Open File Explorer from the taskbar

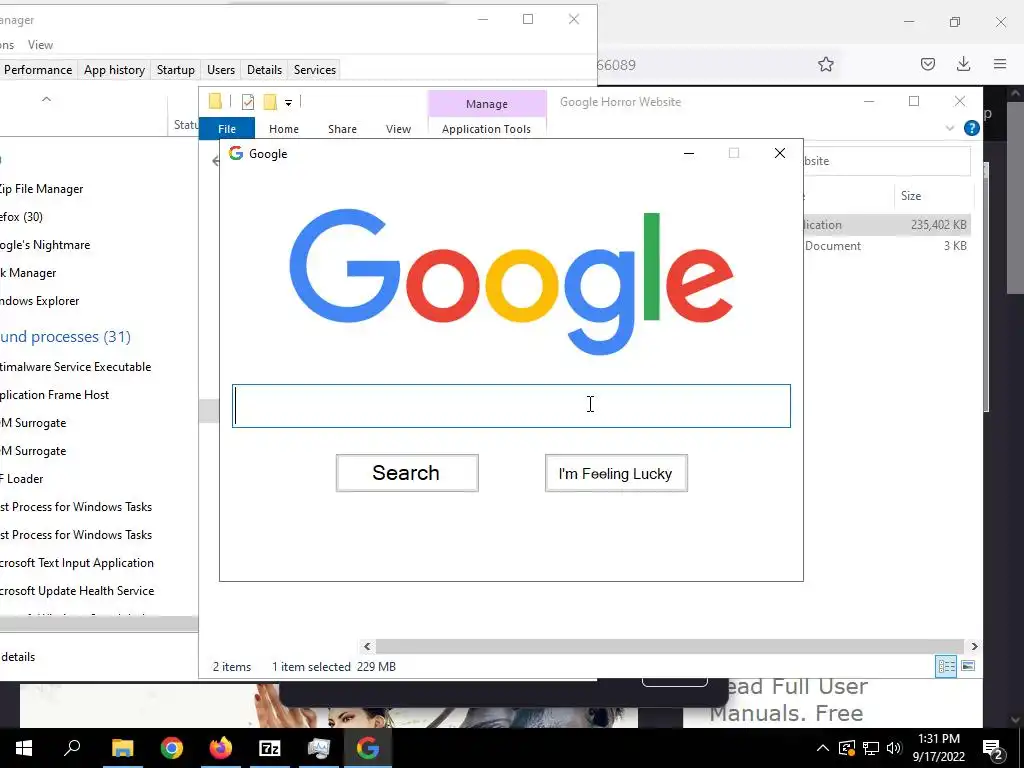click(x=122, y=748)
